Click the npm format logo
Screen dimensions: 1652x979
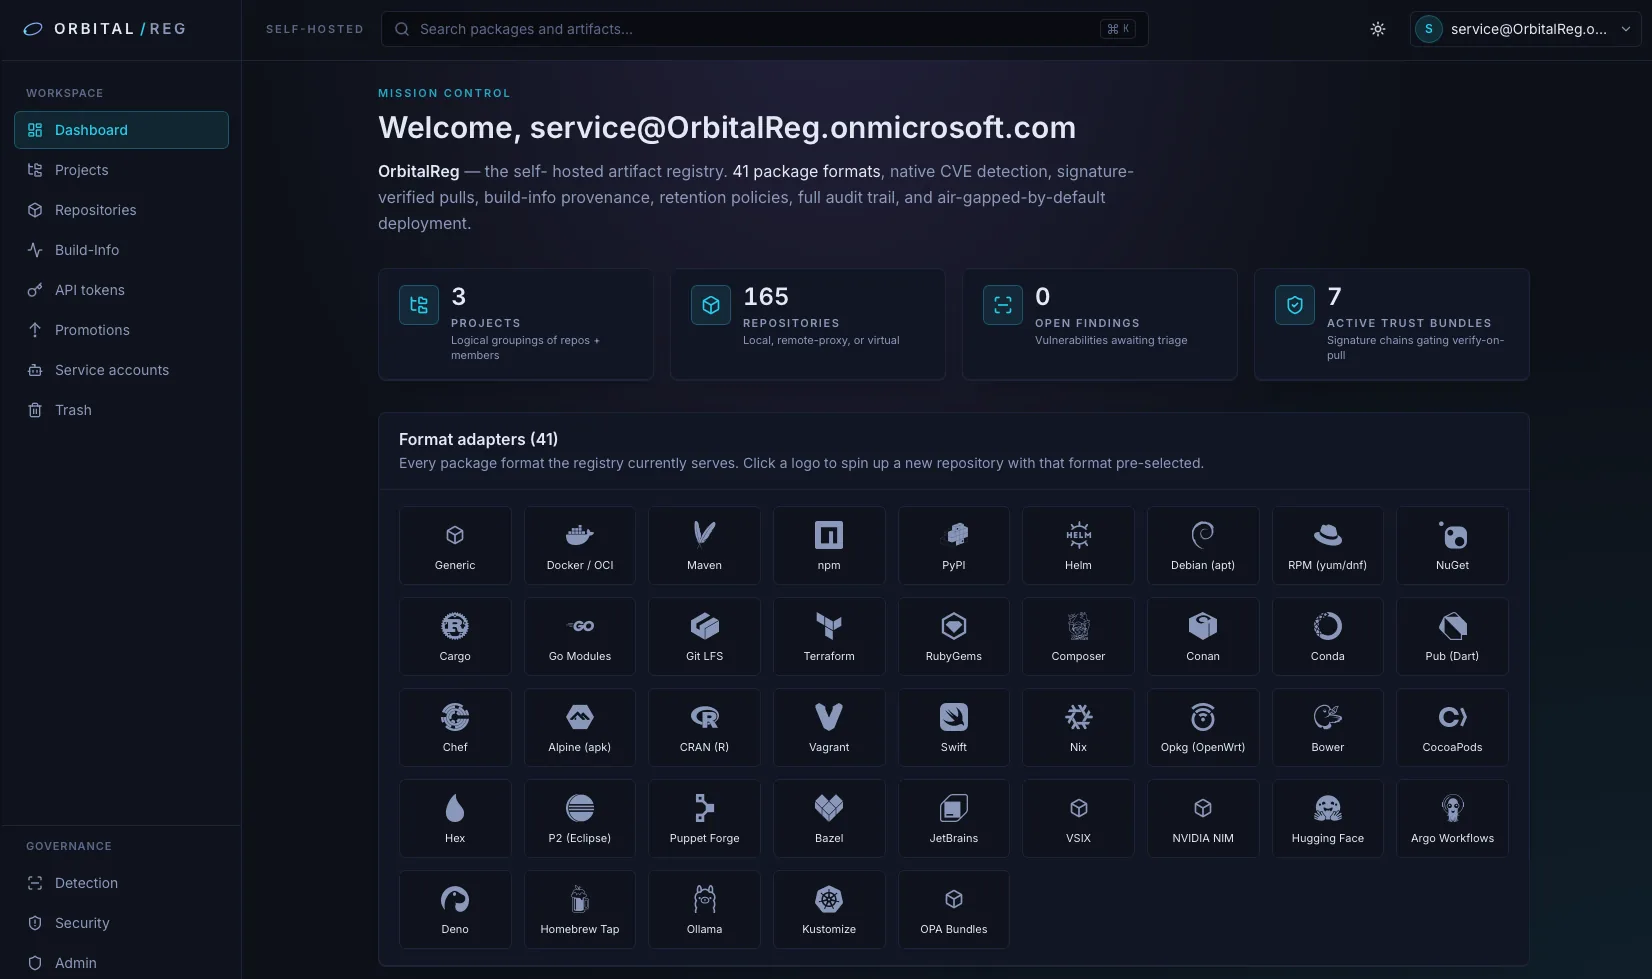click(829, 545)
